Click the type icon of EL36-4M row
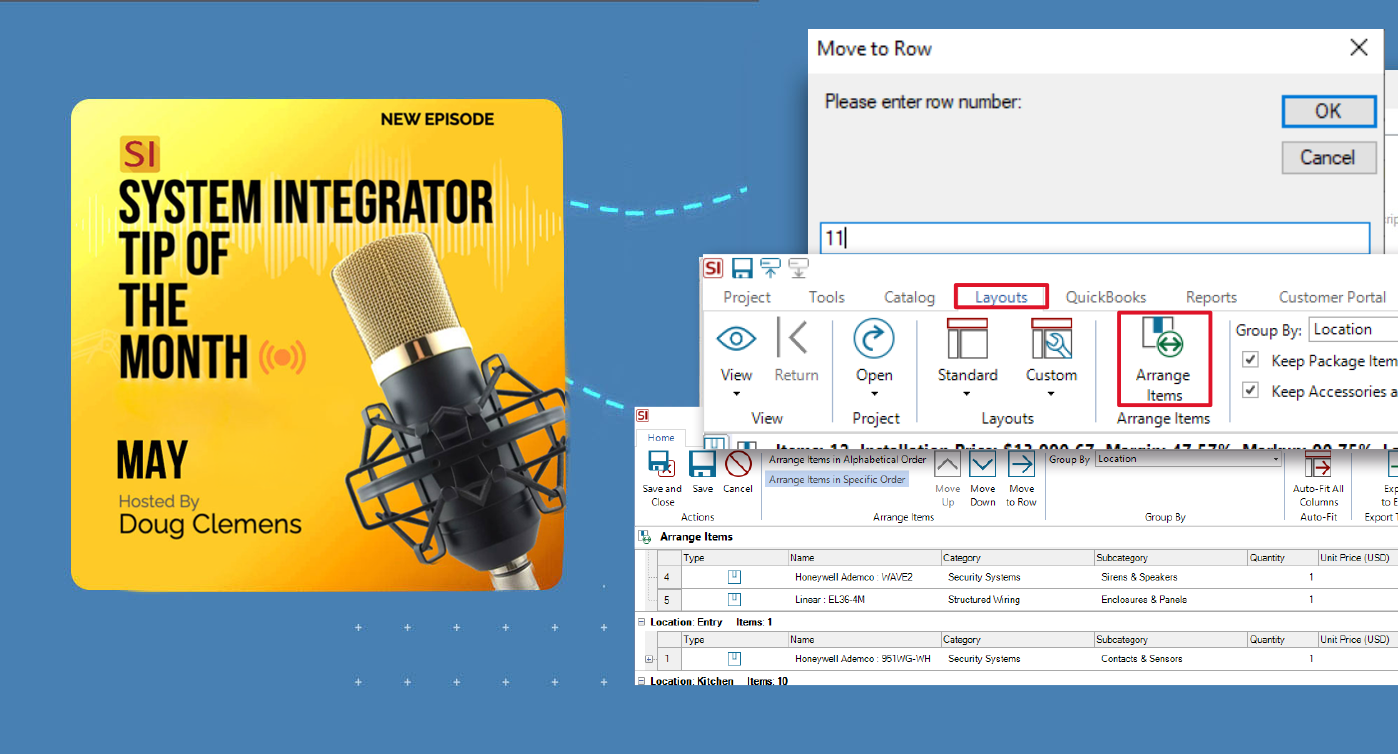The height and width of the screenshot is (754, 1398). tap(734, 599)
